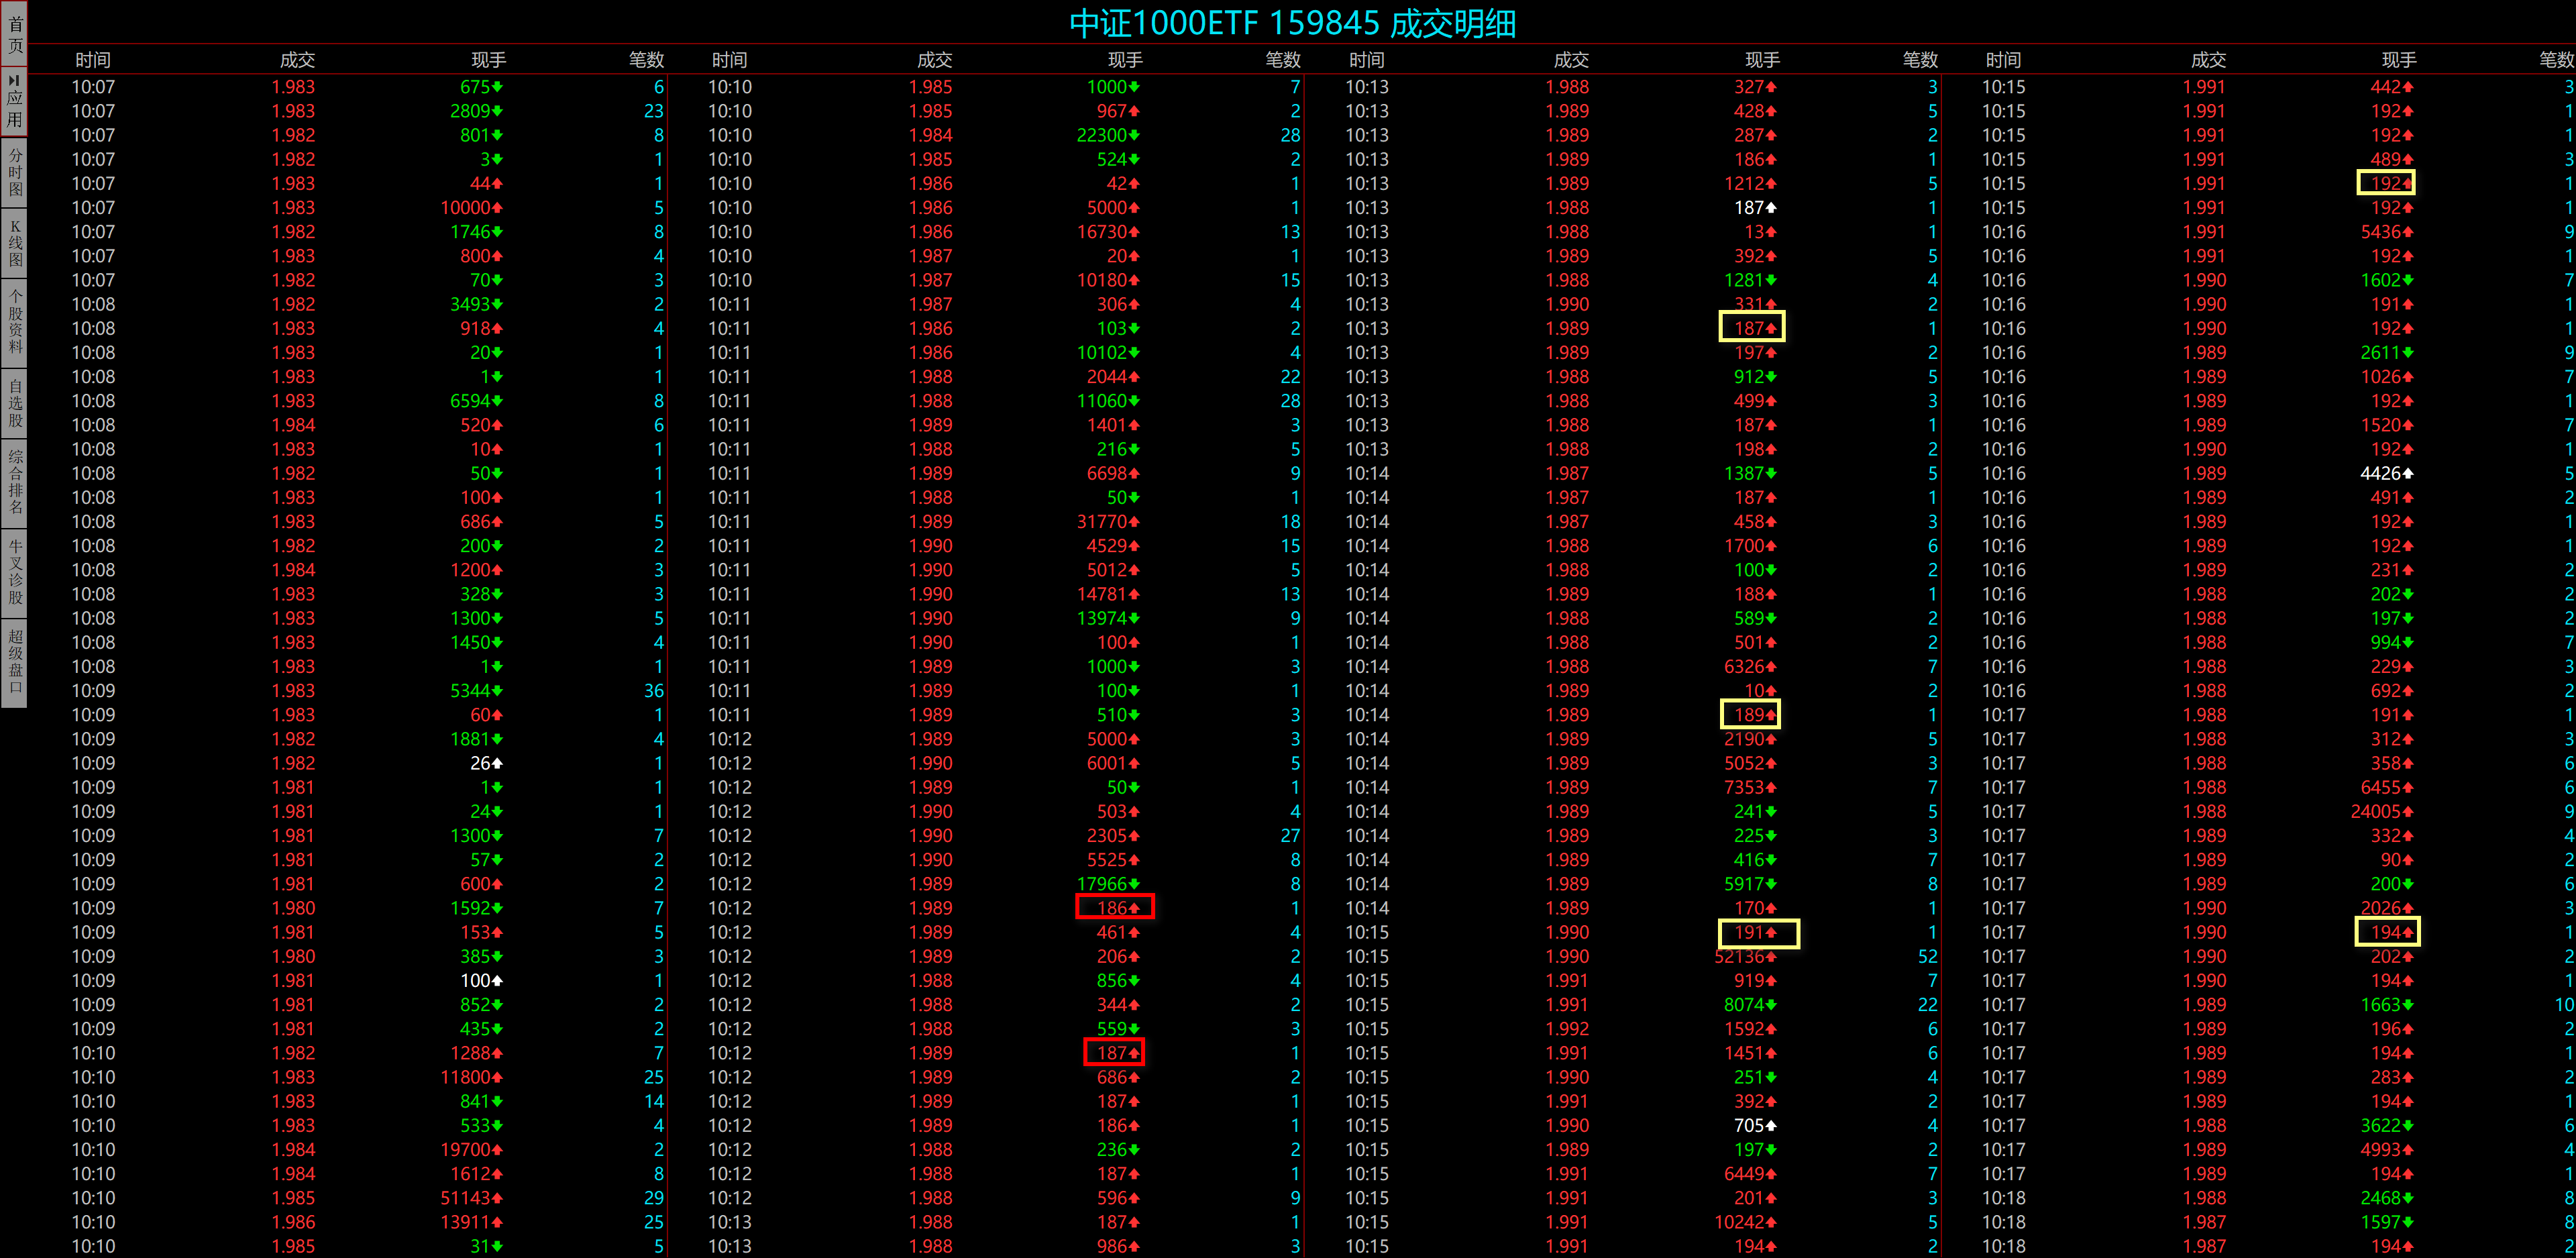The height and width of the screenshot is (1258, 2576).
Task: Open 自选股 sidebar tab
Action: click(14, 402)
